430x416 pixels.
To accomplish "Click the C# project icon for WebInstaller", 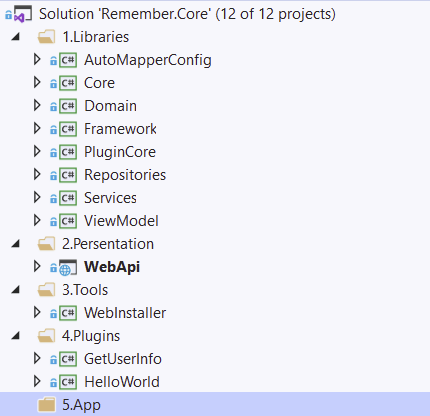I will point(68,313).
